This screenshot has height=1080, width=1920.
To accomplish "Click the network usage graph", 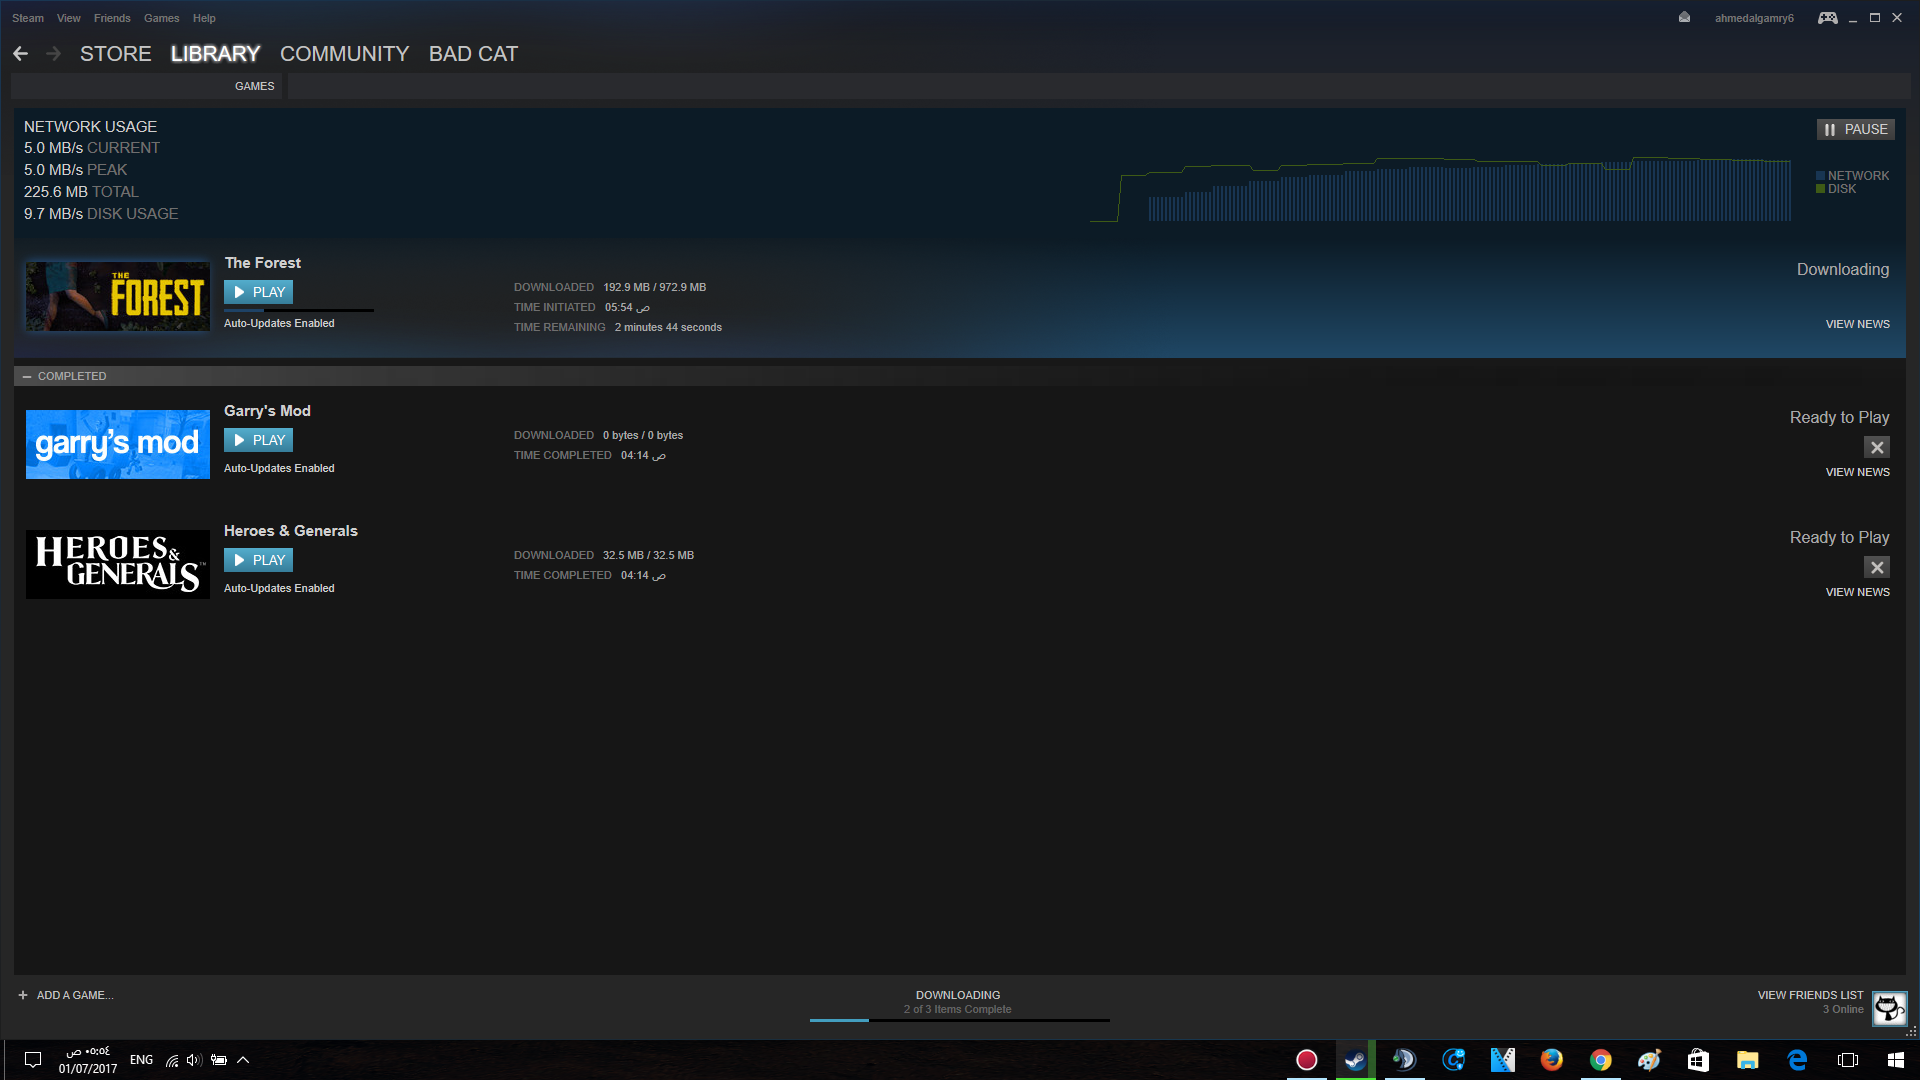I will [1440, 188].
